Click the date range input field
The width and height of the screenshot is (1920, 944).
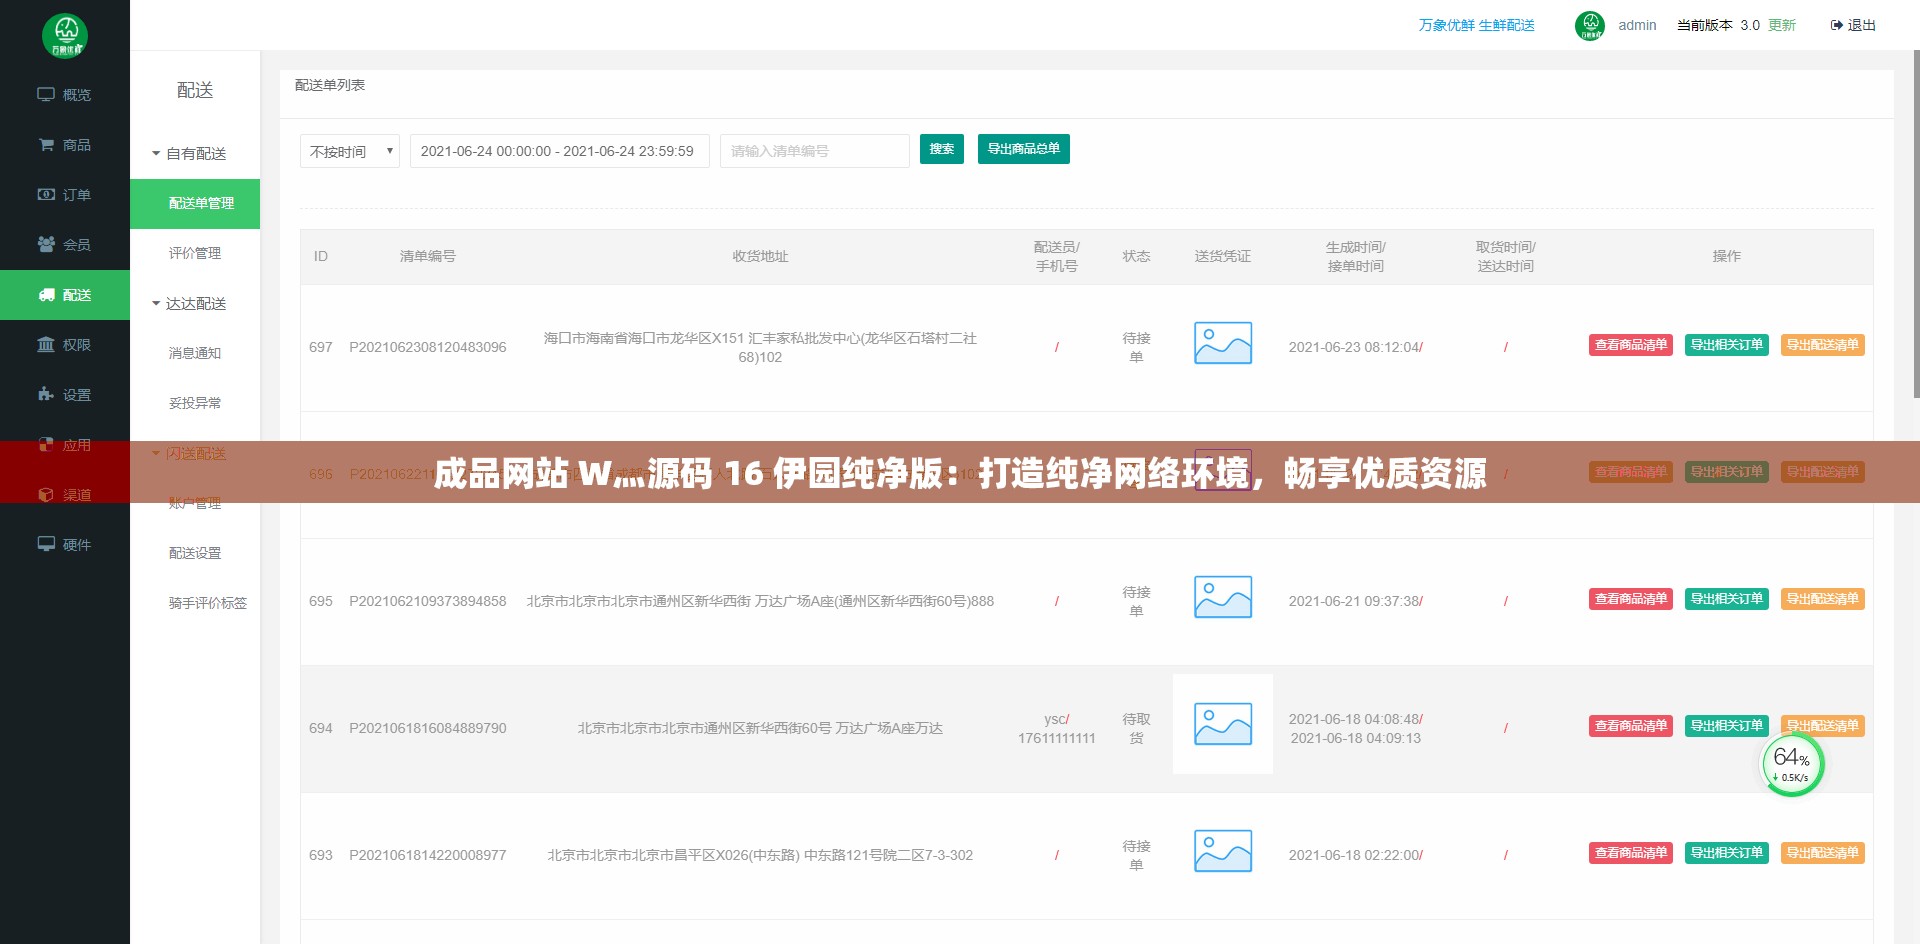click(560, 151)
